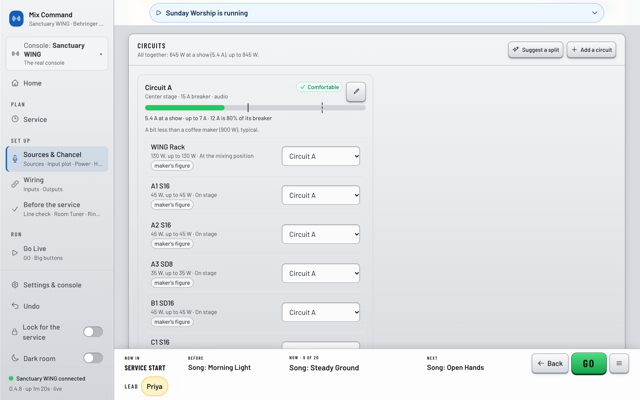This screenshot has height=400, width=640.
Task: Edit Circuit A with the pencil icon
Action: (x=356, y=91)
